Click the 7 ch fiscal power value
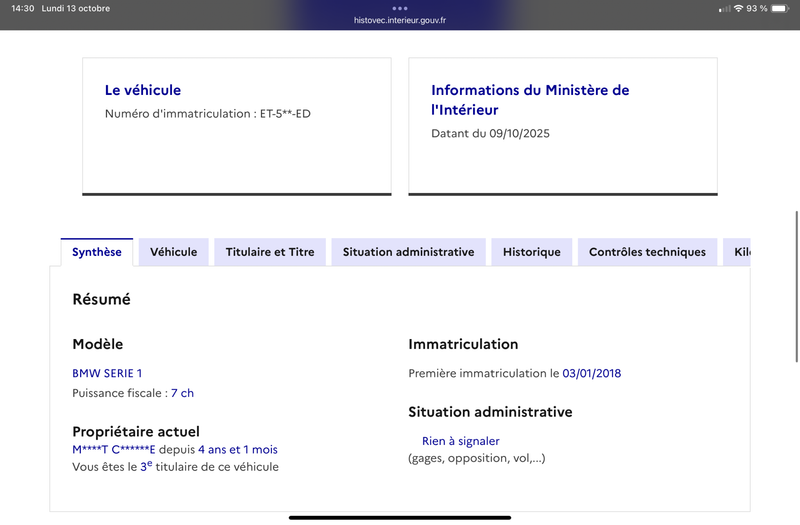The height and width of the screenshot is (525, 800). tap(182, 393)
